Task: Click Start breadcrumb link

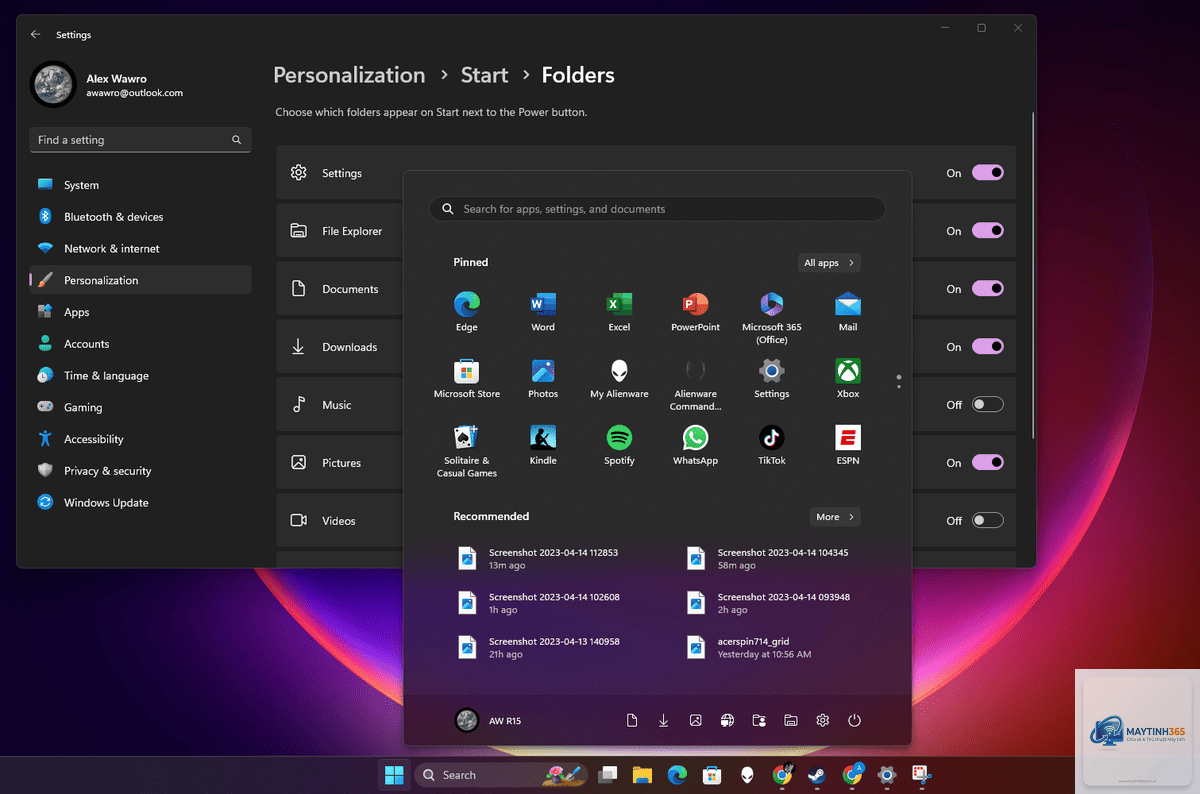Action: 484,75
